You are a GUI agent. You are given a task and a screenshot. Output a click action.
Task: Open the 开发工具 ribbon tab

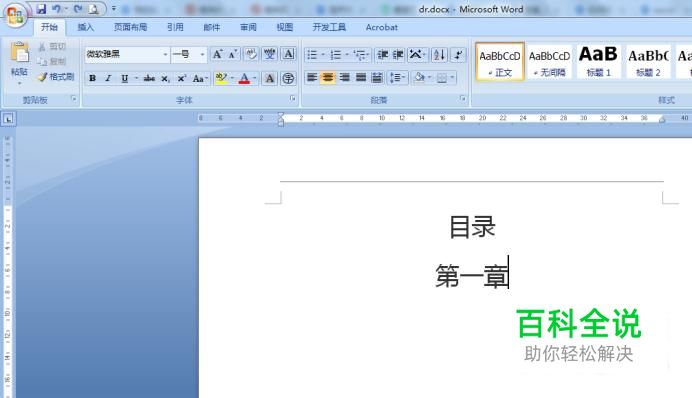click(329, 27)
